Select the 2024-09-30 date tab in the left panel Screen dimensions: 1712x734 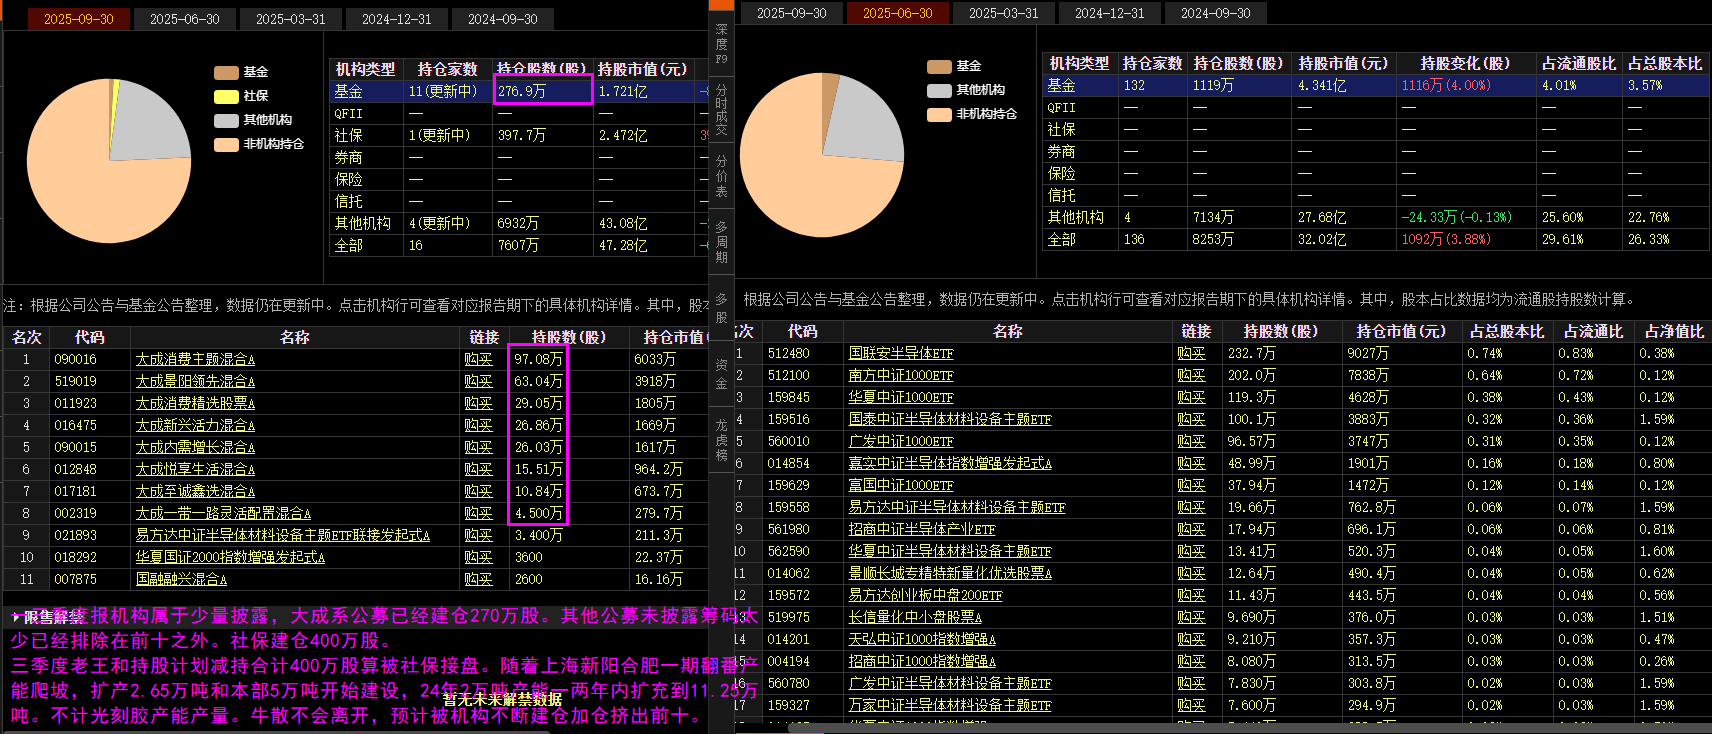[x=502, y=19]
